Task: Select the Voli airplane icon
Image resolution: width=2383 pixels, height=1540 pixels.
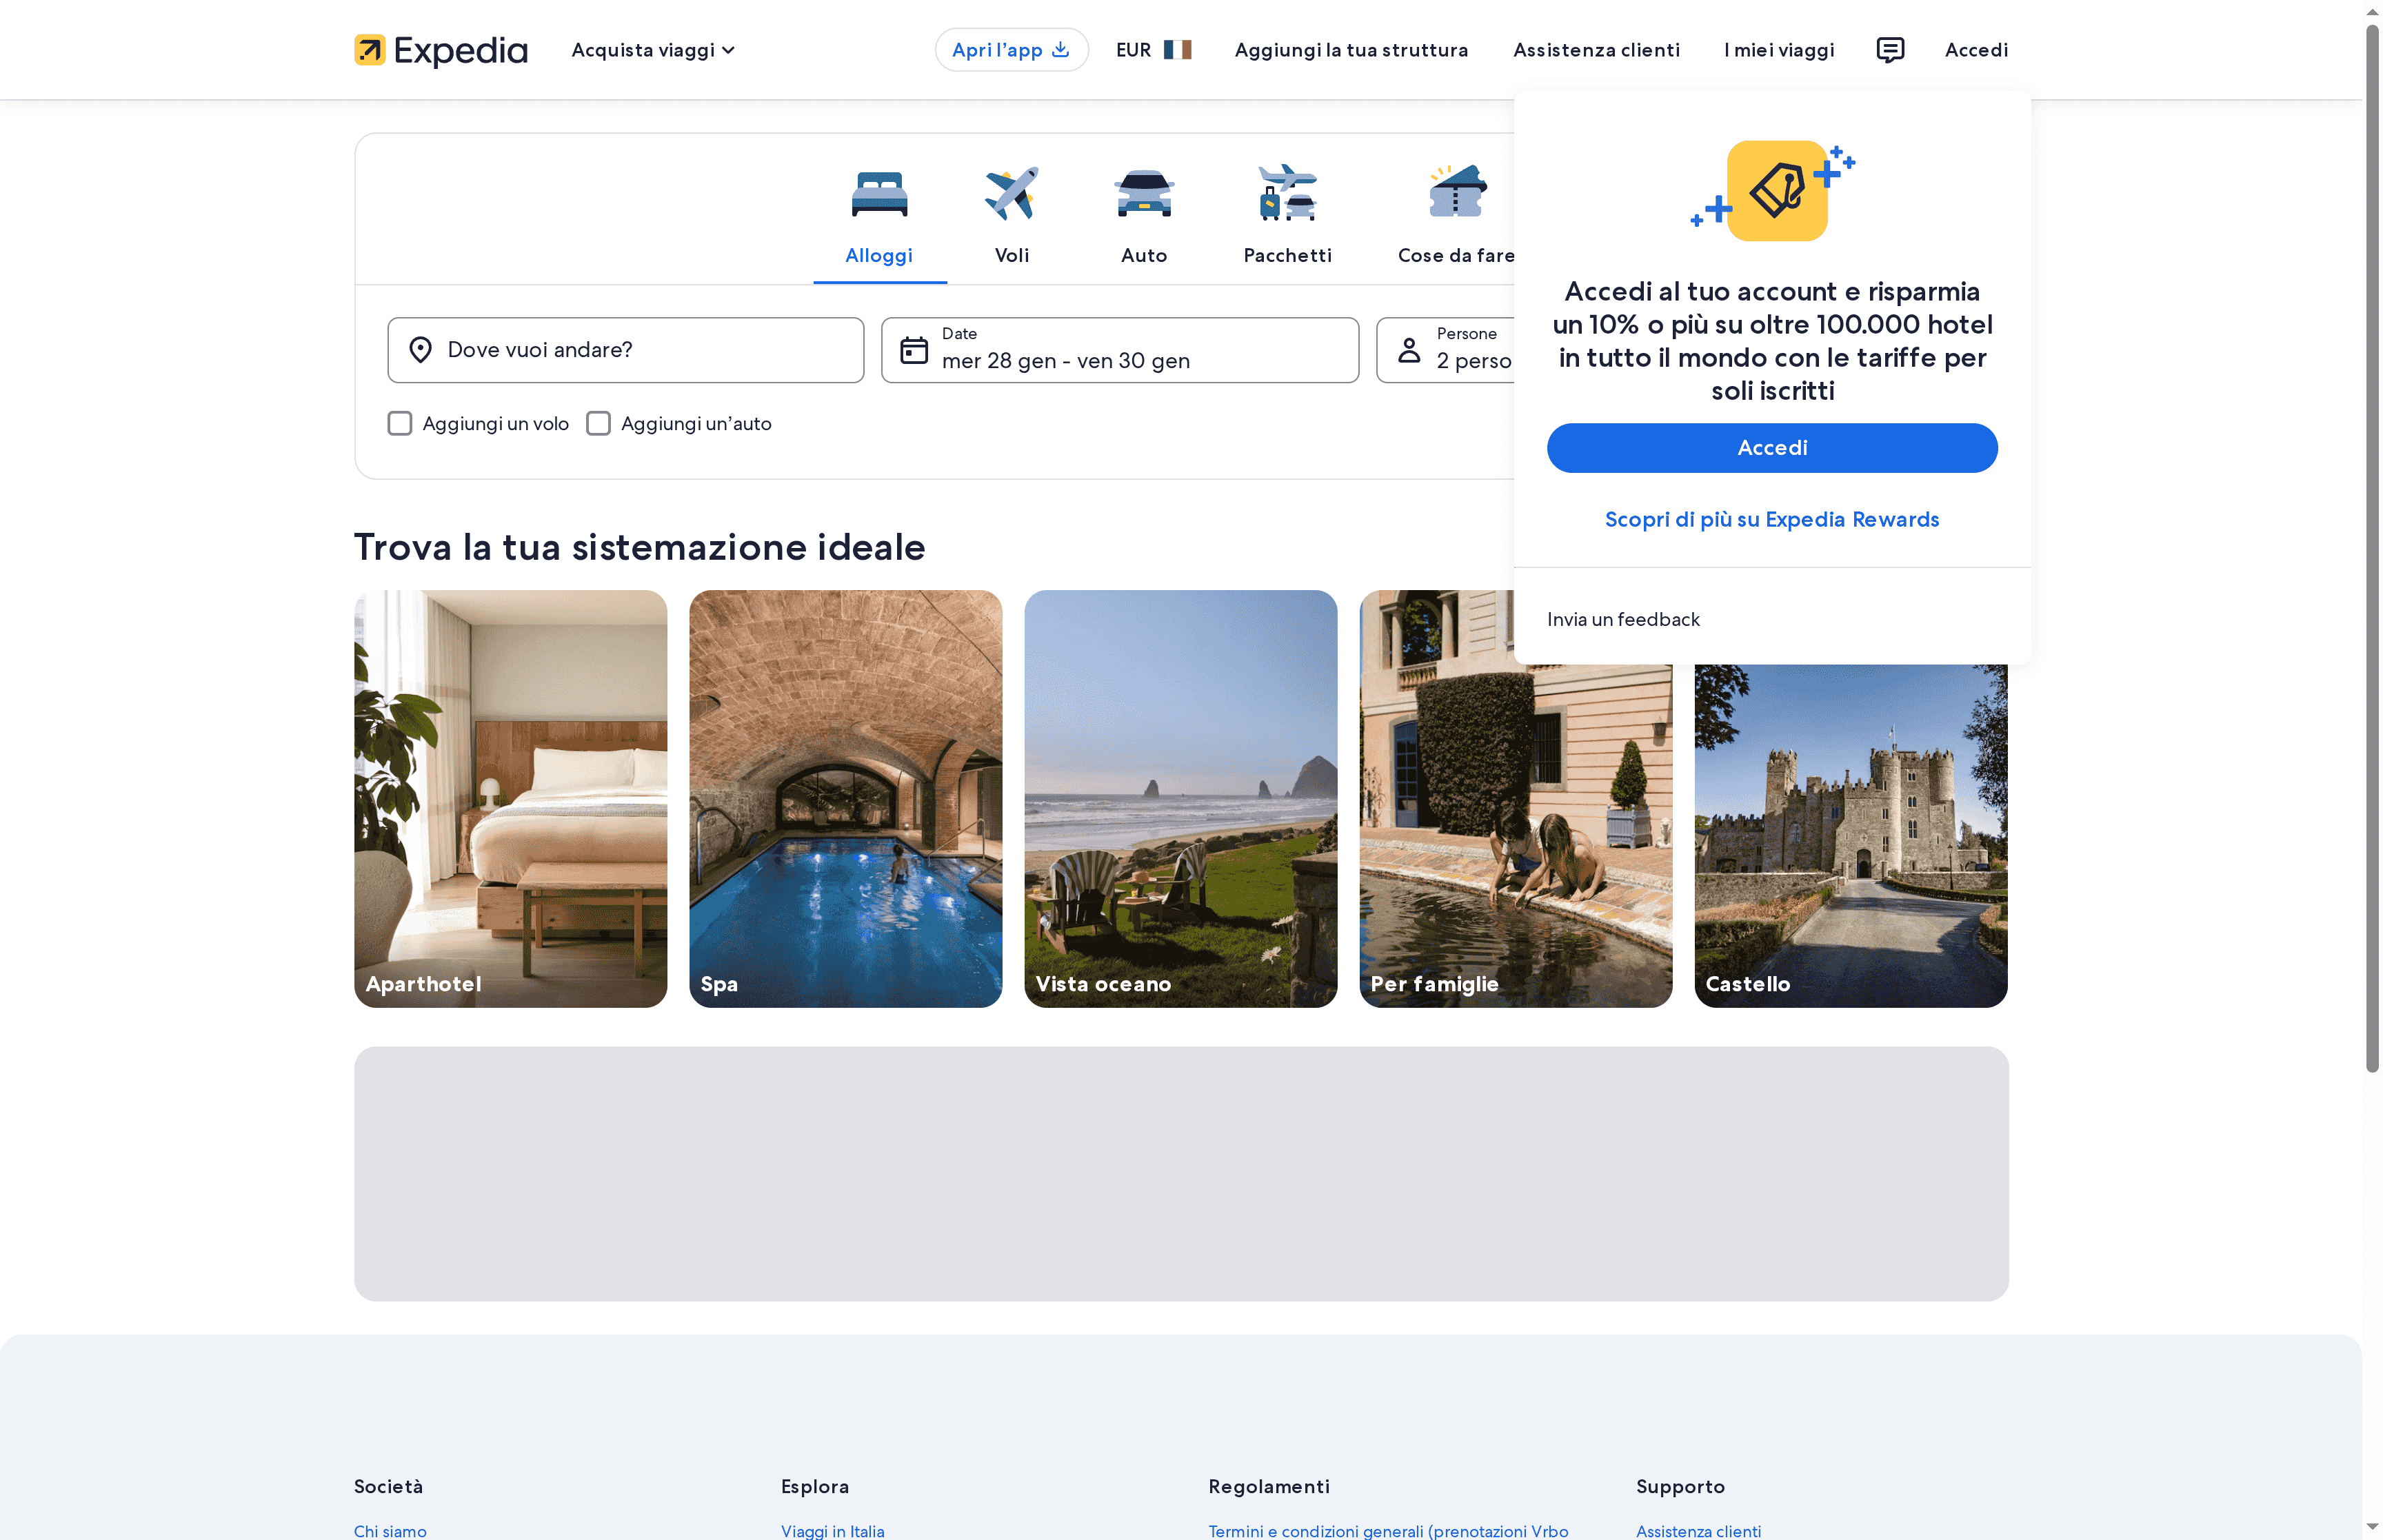Action: point(1011,193)
